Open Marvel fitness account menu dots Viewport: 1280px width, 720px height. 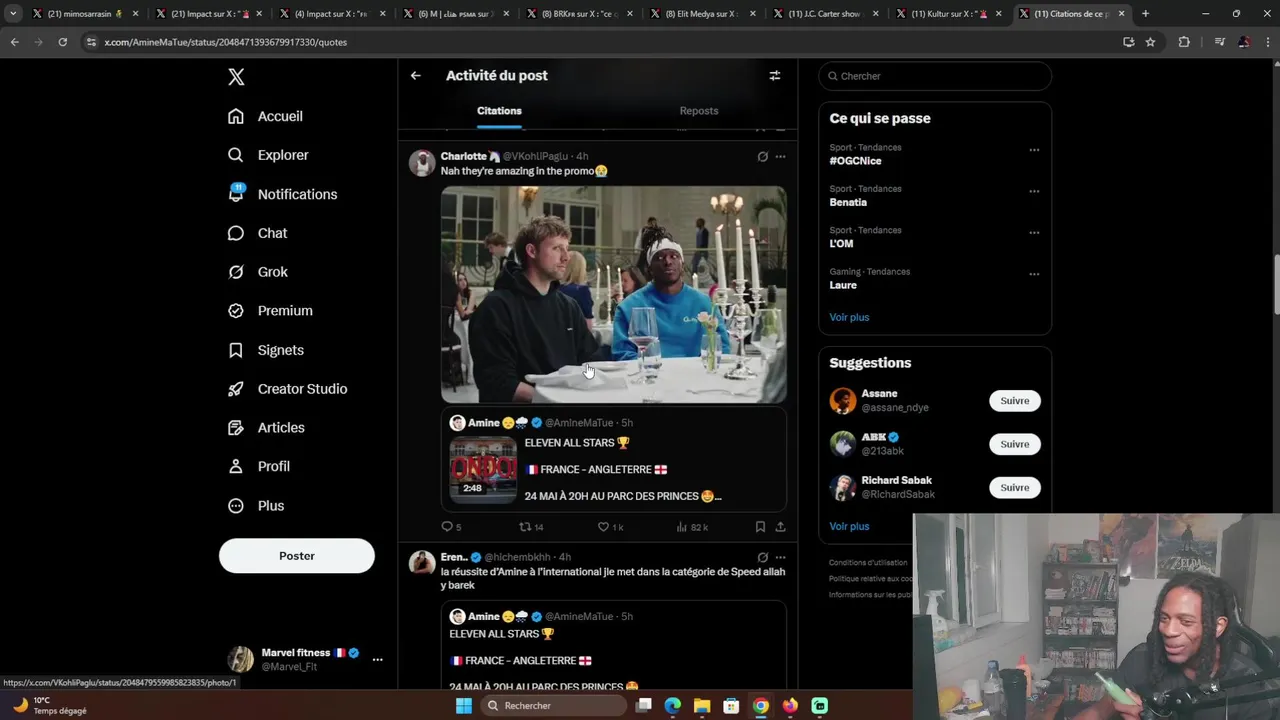[x=377, y=659]
